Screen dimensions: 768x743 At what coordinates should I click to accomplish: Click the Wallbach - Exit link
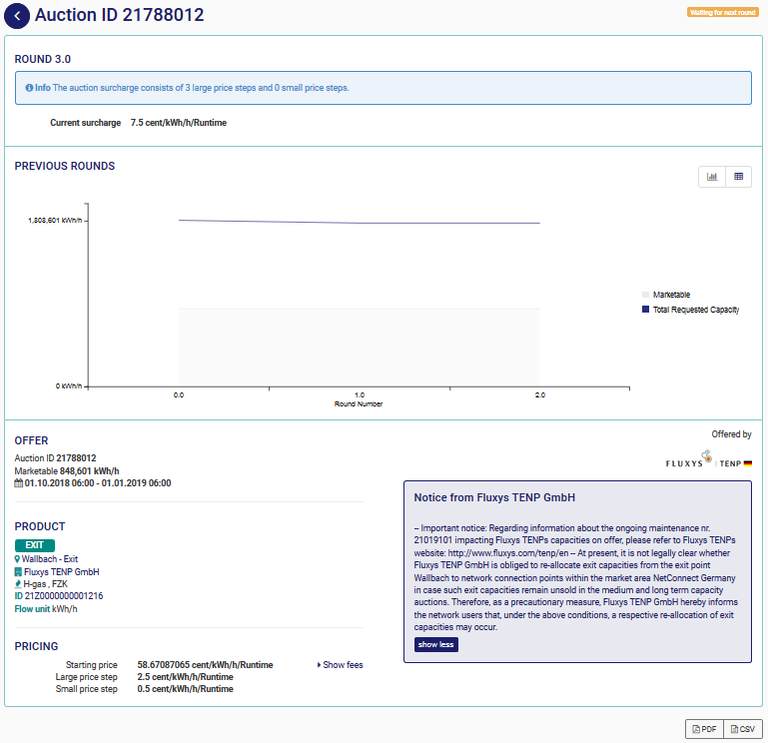(x=55, y=559)
